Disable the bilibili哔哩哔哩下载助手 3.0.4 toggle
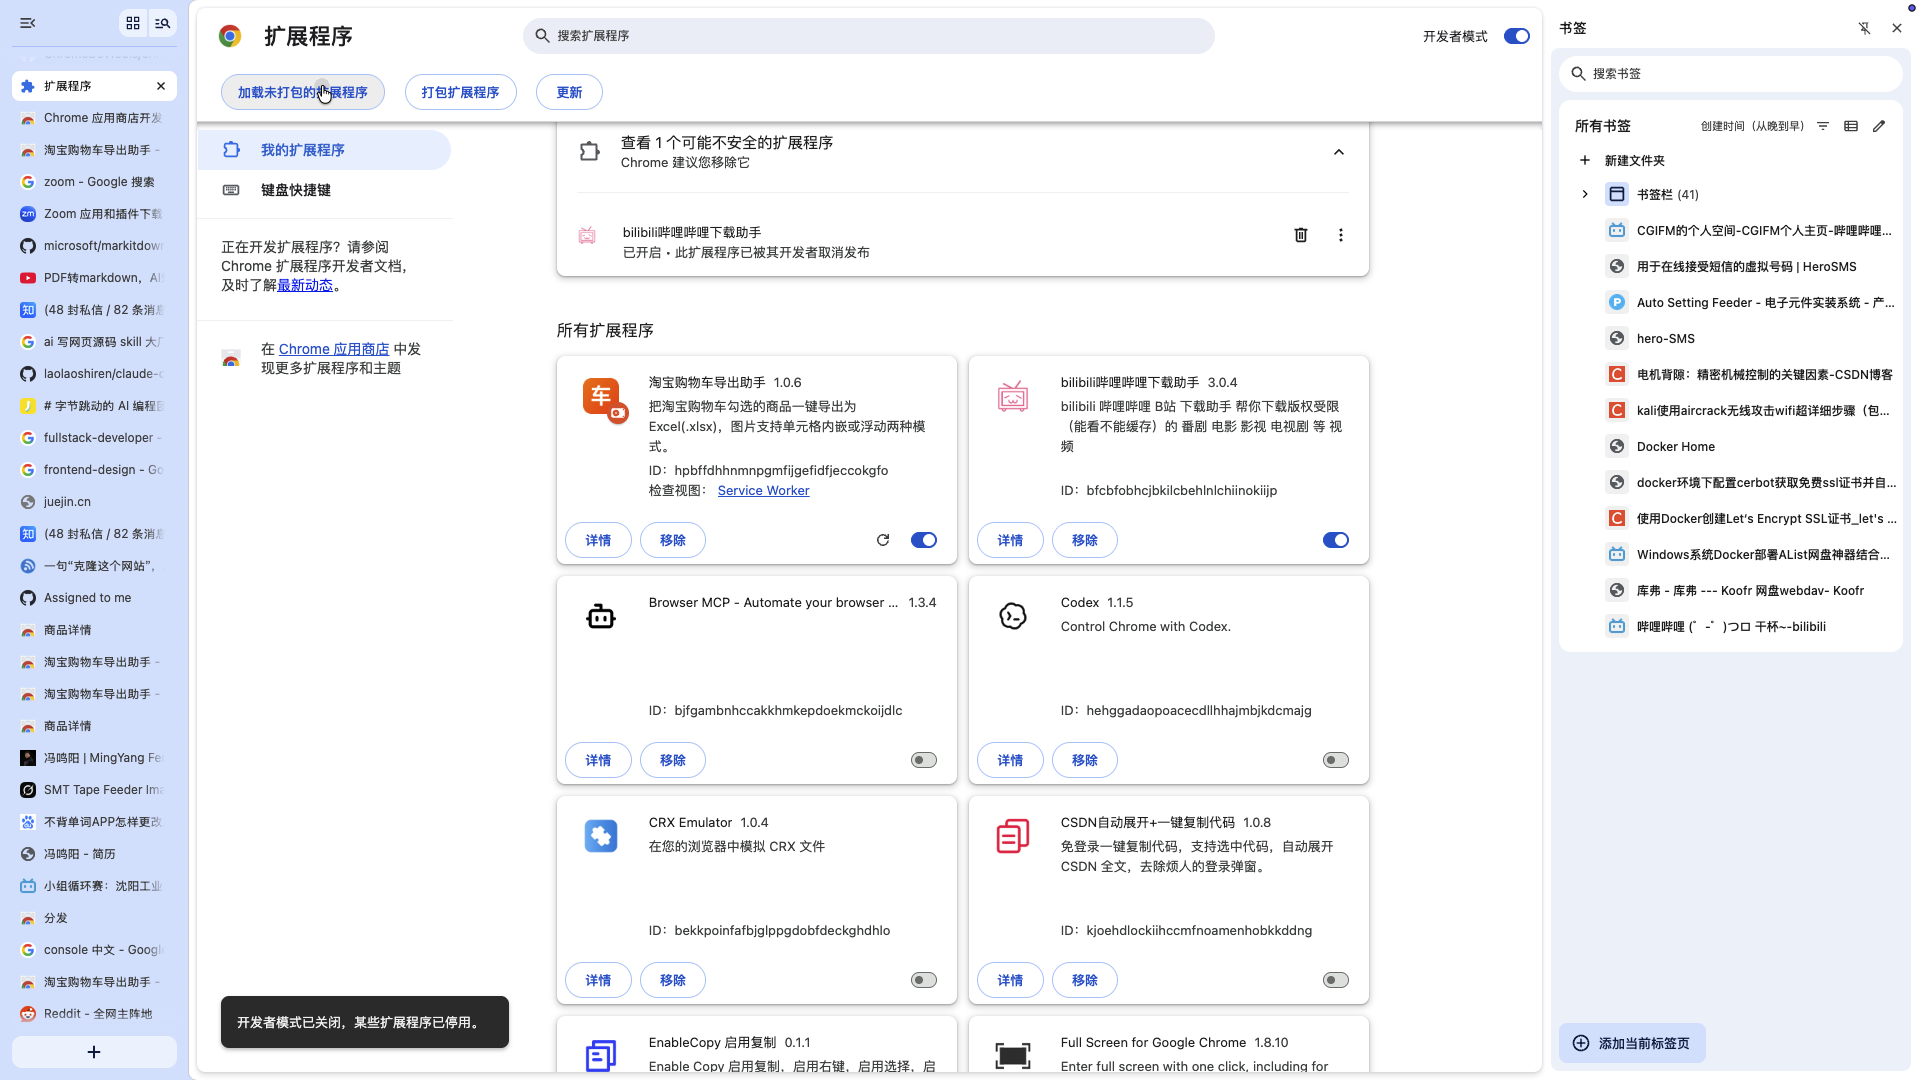Image resolution: width=1920 pixels, height=1080 pixels. tap(1336, 540)
